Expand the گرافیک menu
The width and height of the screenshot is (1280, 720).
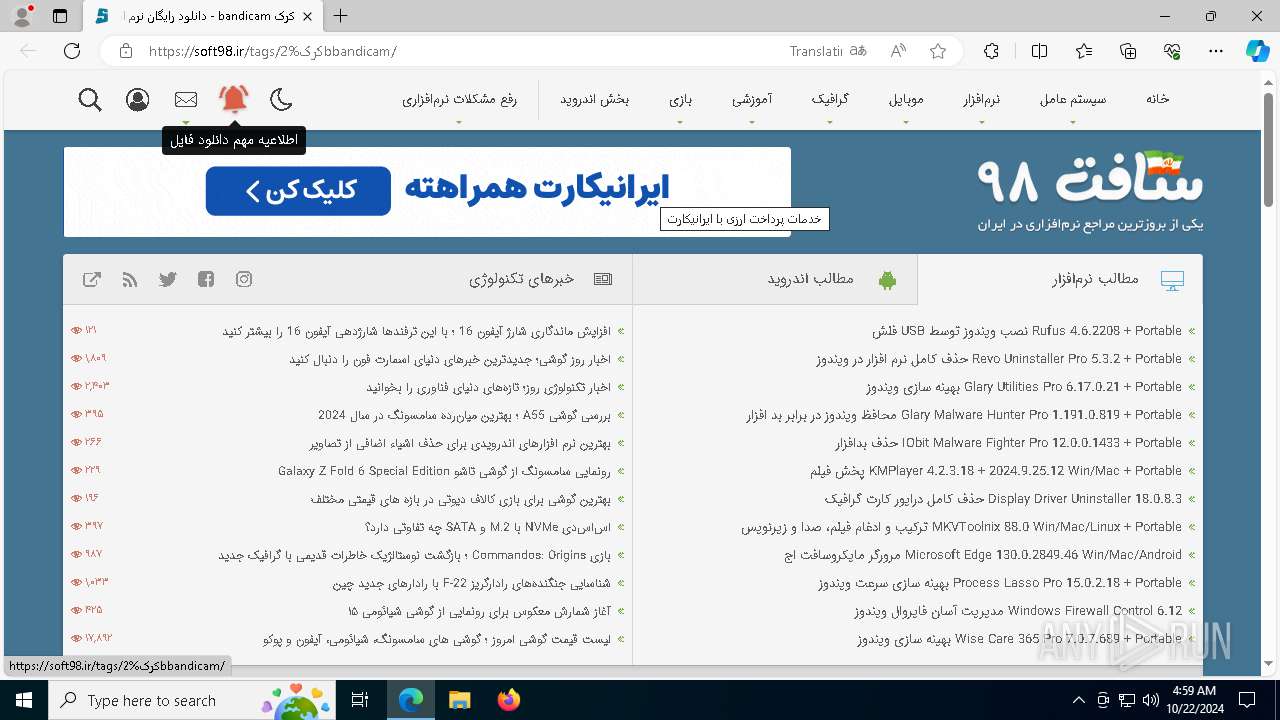click(x=830, y=99)
